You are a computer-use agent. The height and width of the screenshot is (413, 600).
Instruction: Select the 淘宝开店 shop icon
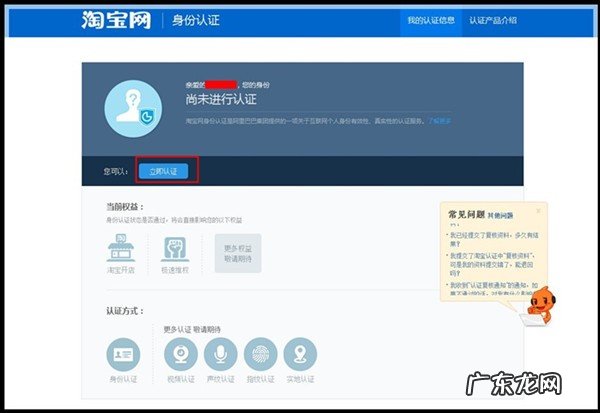[121, 248]
